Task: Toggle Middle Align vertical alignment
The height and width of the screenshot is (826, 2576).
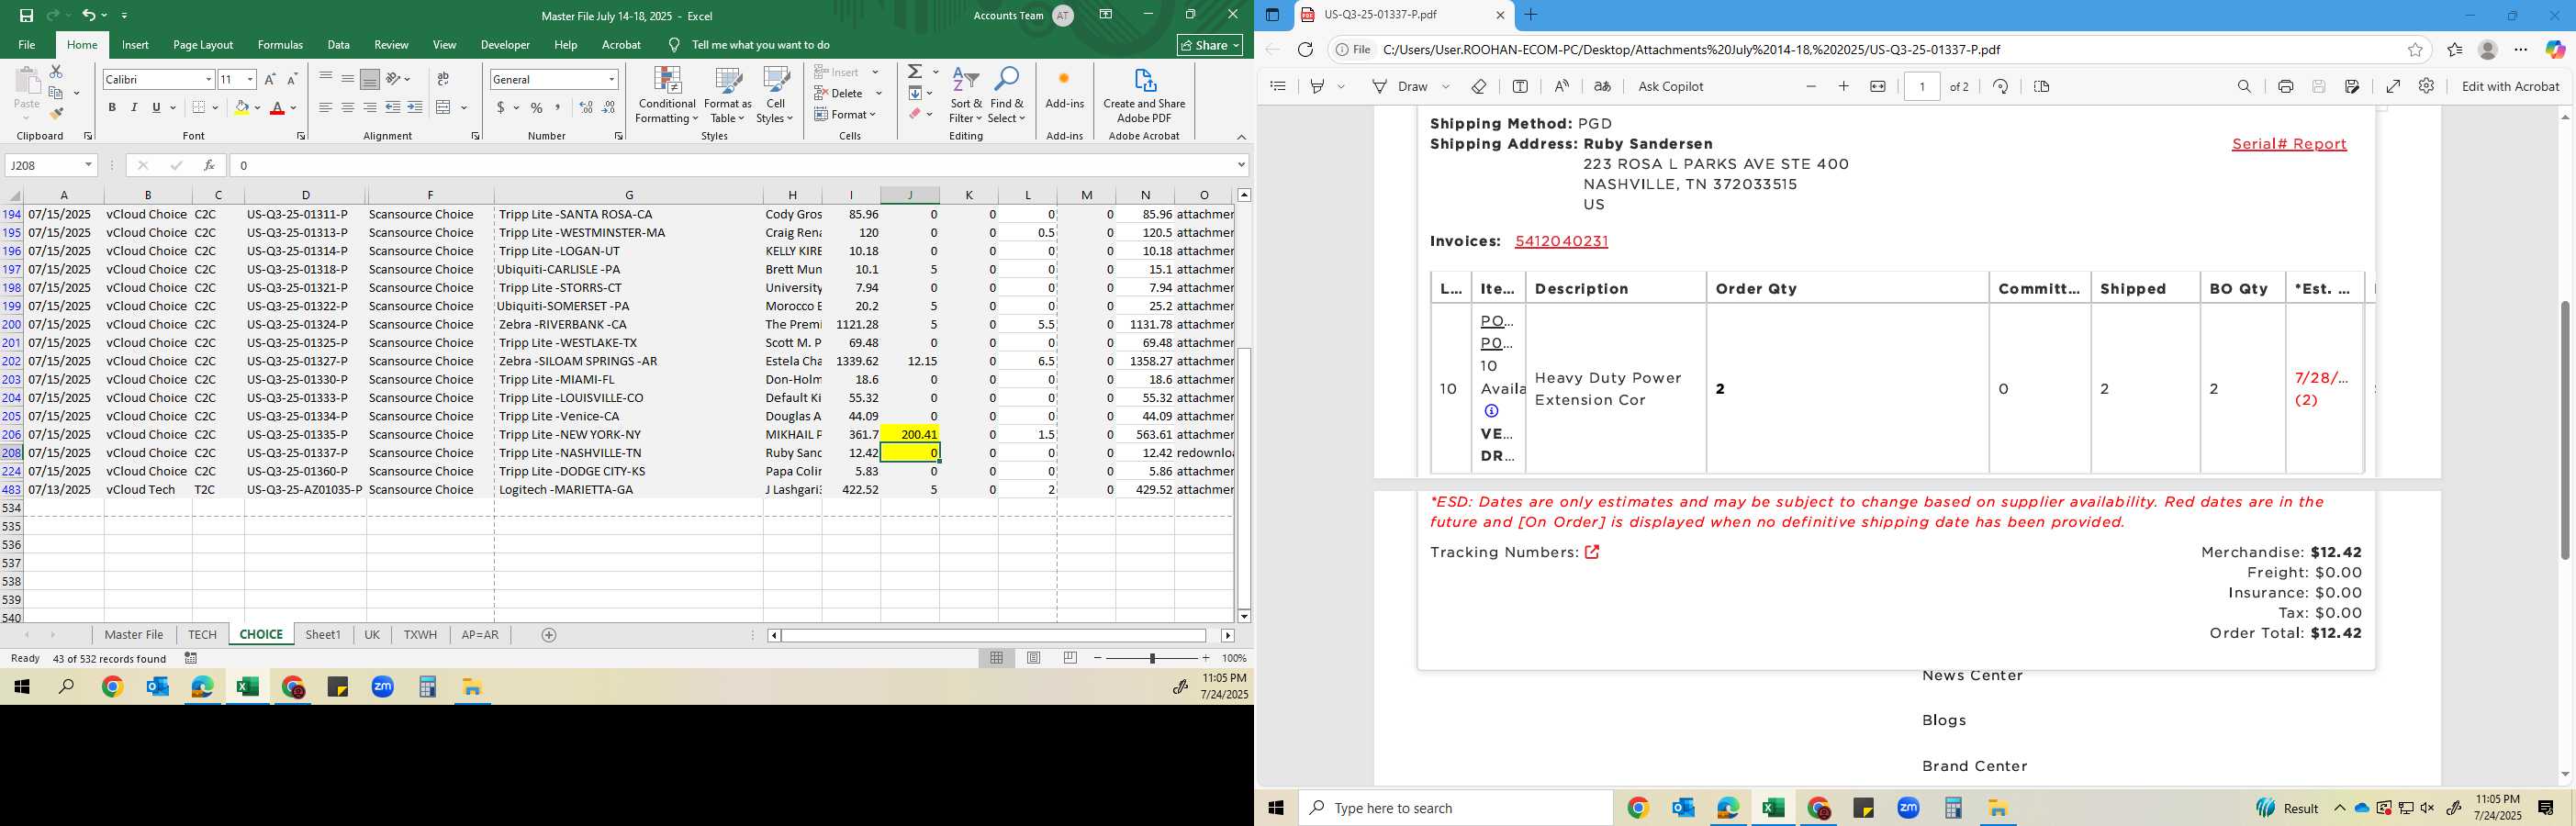Action: (348, 79)
